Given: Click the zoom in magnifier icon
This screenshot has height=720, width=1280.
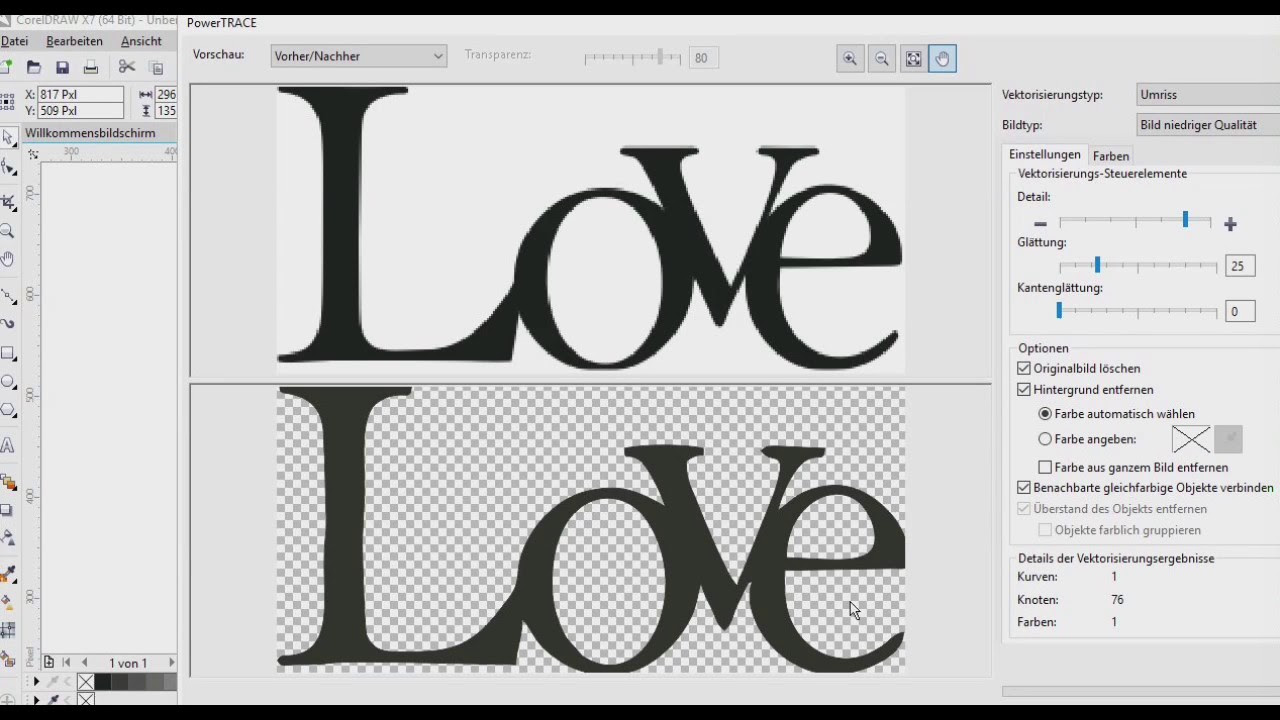Looking at the screenshot, I should tap(850, 59).
